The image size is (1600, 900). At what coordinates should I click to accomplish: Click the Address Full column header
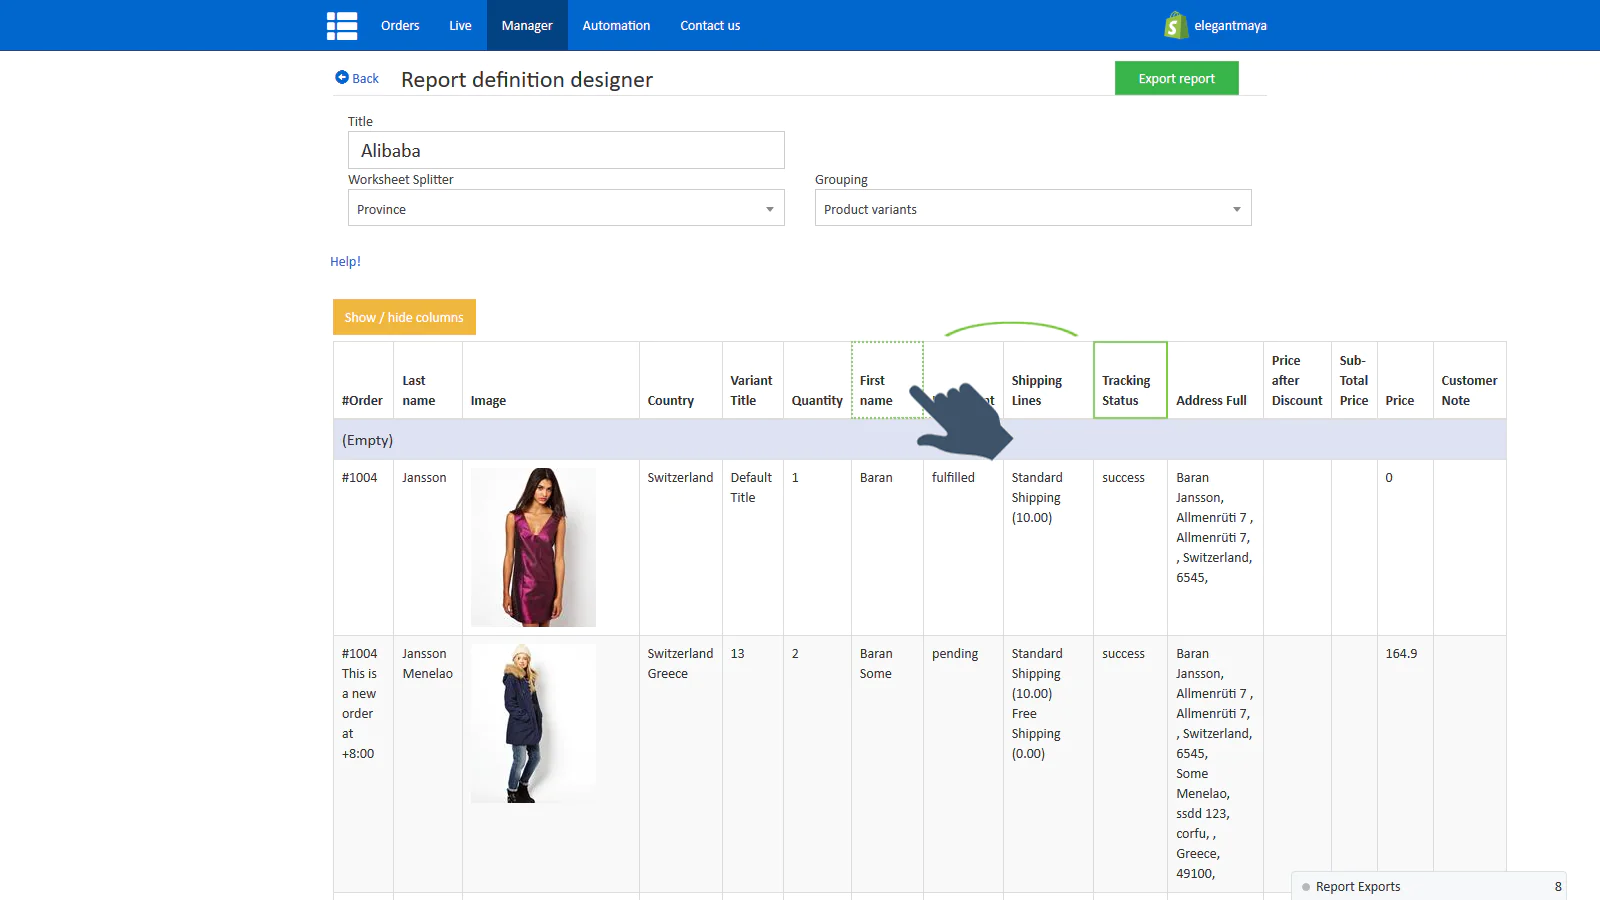(1211, 400)
